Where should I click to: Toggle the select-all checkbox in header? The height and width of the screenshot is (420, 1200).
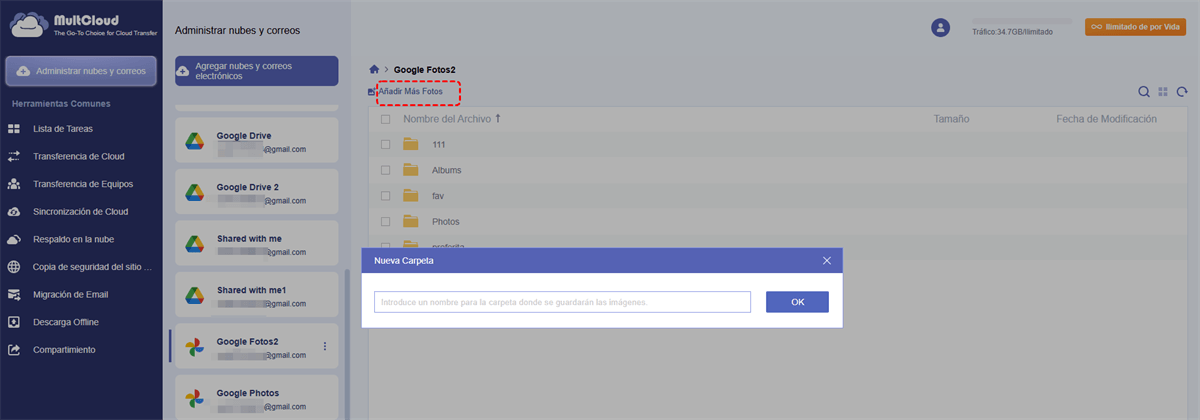tap(385, 119)
